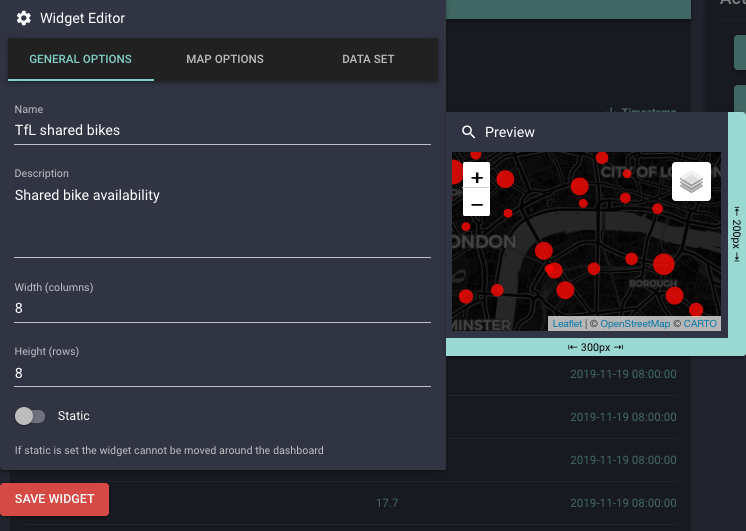Open the Leaflet attribution link
Viewport: 746px width, 531px height.
(x=567, y=324)
